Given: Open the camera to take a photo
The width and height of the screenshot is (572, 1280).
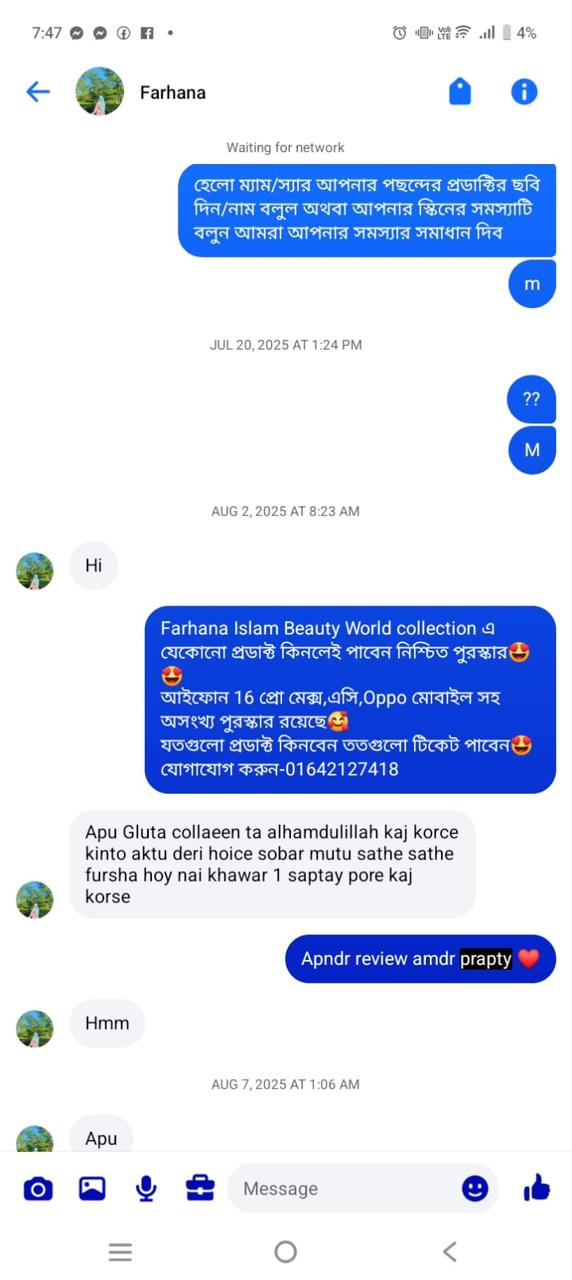Looking at the screenshot, I should click(38, 1188).
